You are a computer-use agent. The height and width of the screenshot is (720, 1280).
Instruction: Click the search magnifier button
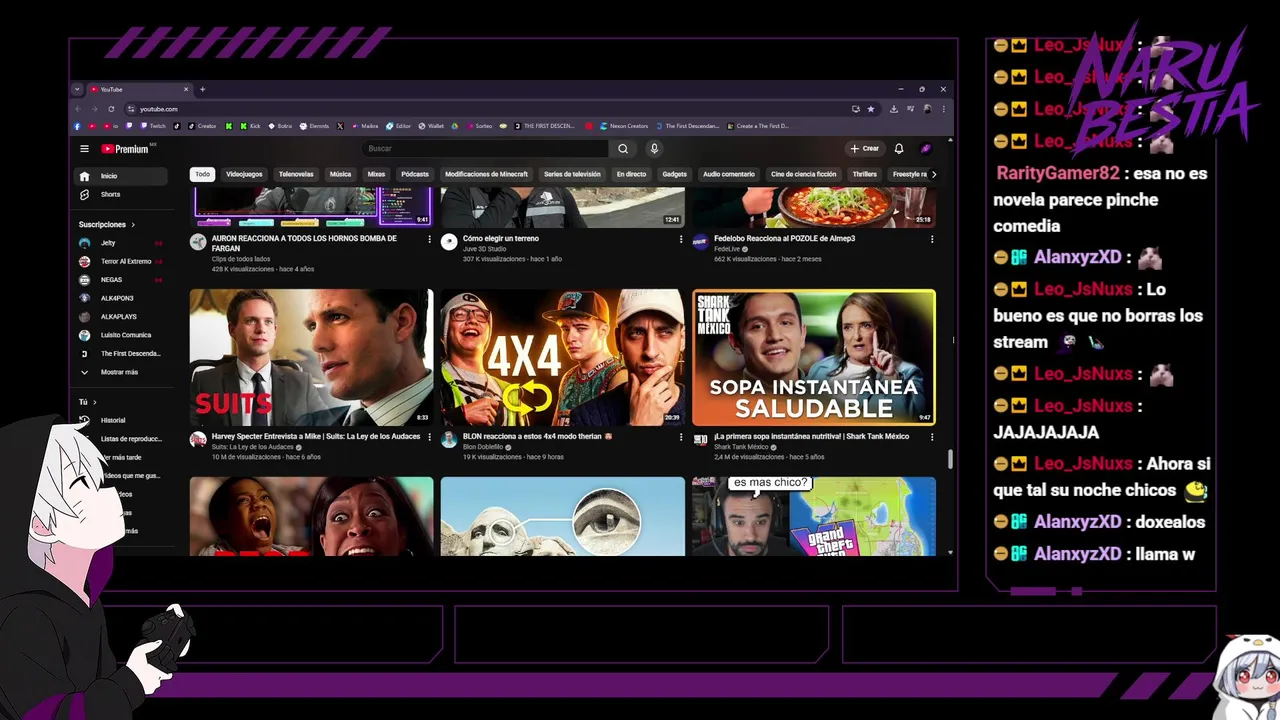(x=623, y=149)
